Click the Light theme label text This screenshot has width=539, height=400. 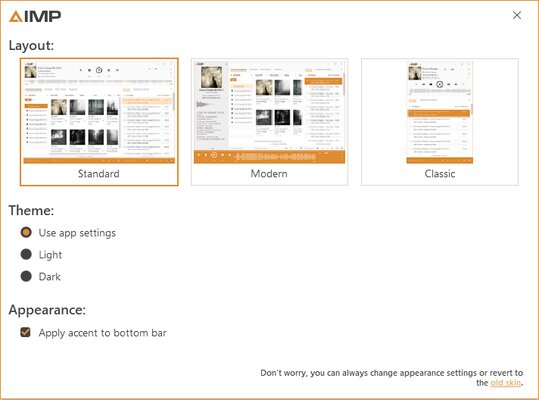pyautogui.click(x=50, y=255)
